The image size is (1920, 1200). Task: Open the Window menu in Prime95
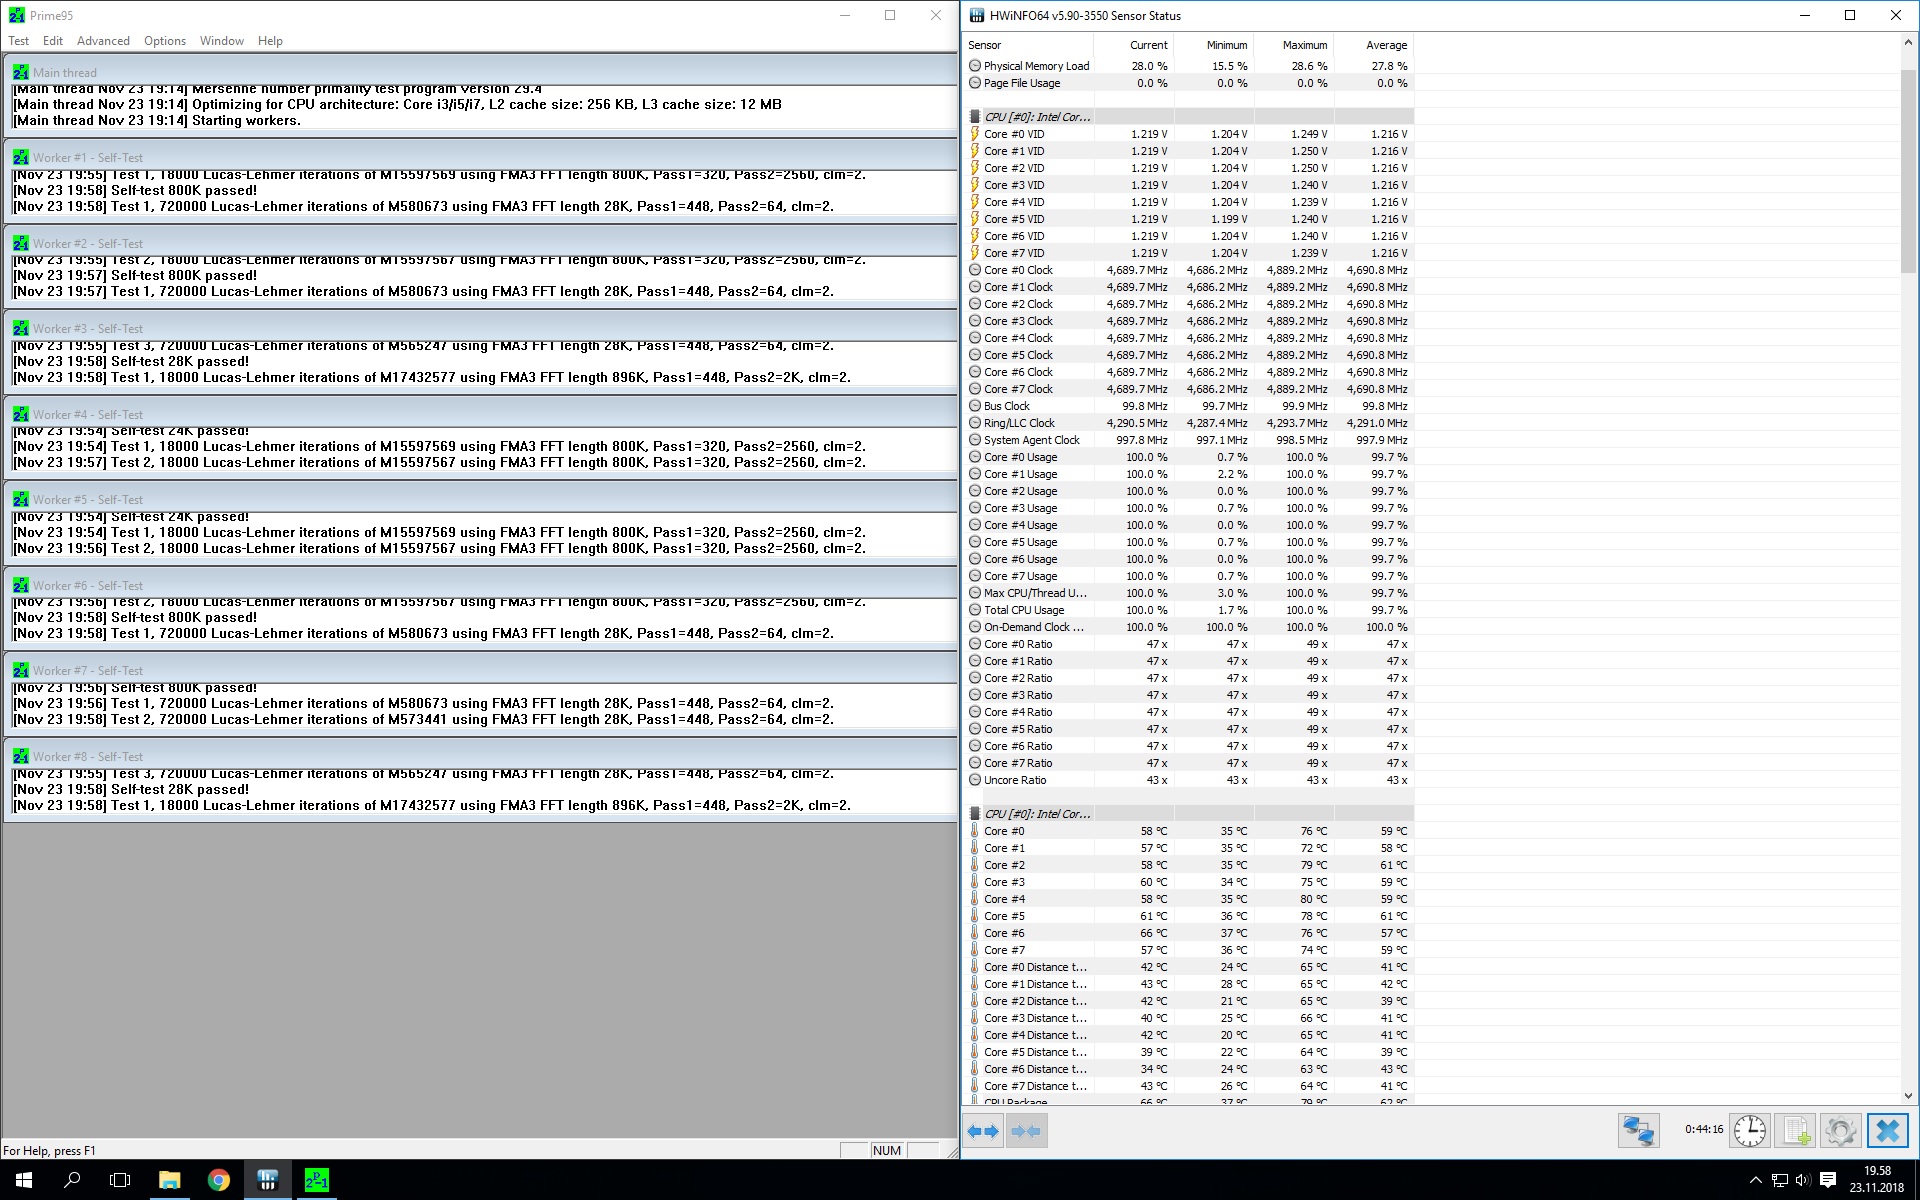click(222, 41)
